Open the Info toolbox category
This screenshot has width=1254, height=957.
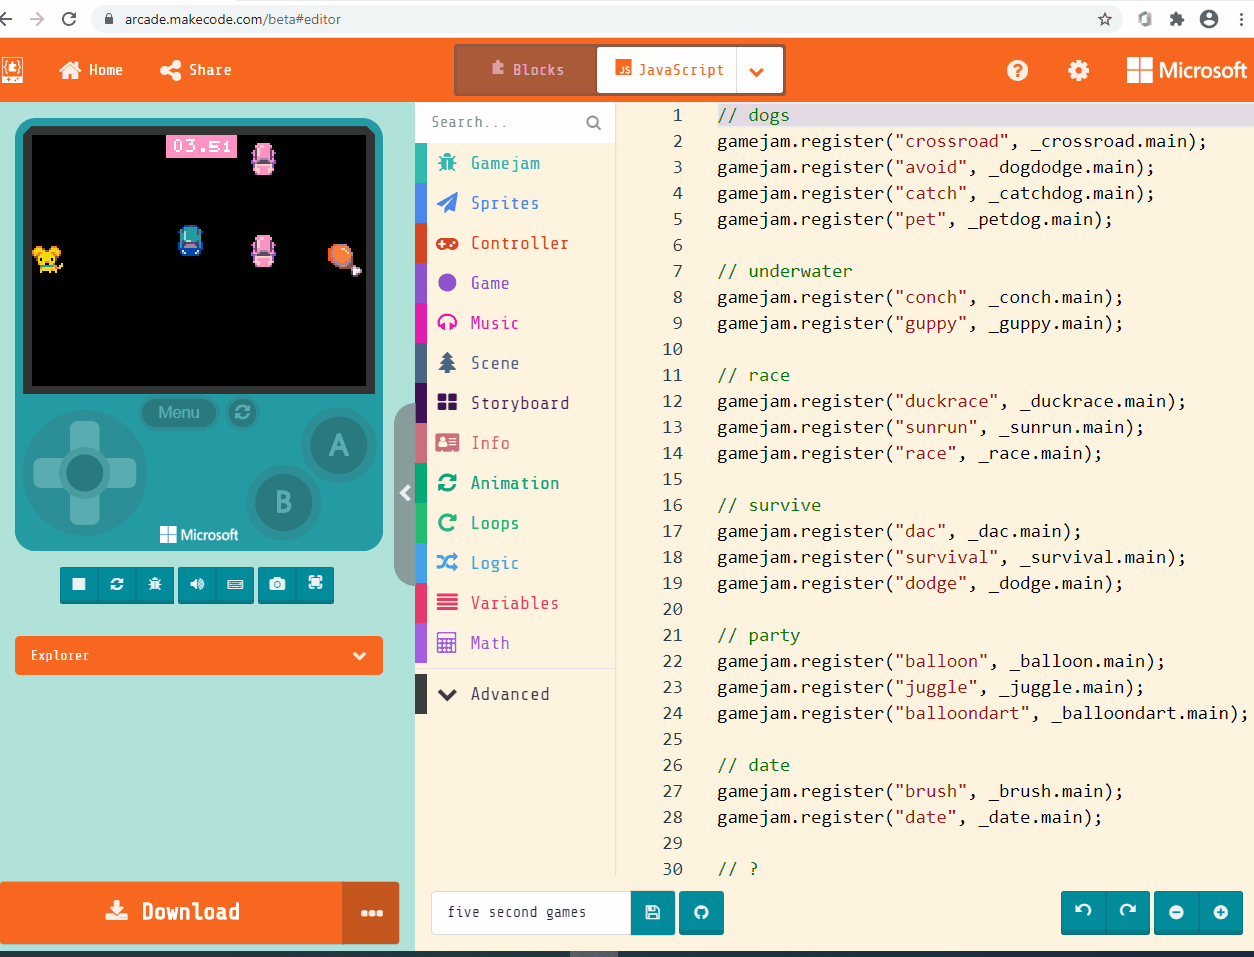pyautogui.click(x=515, y=443)
